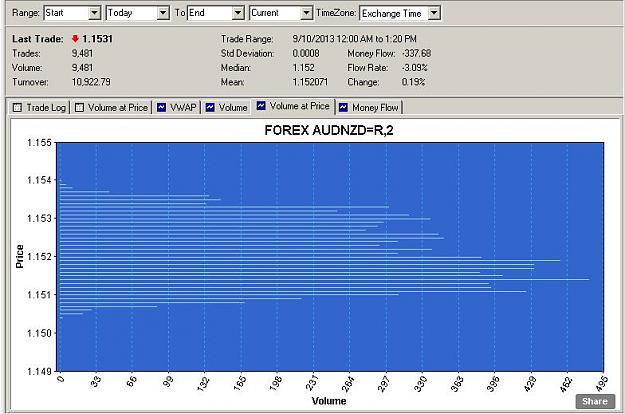625x414 pixels.
Task: Open the VWAP chart tab
Action: coord(177,108)
